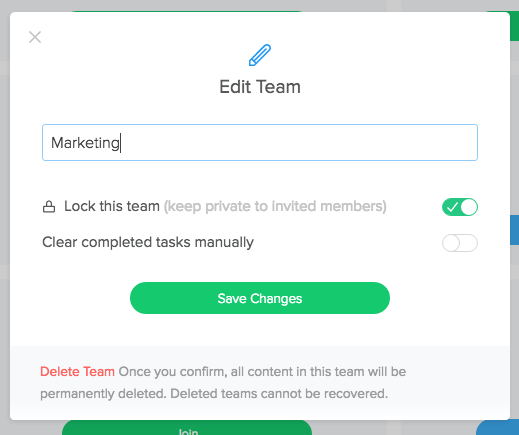Screen dimensions: 519x435
Task: Disable the Lock this team switch
Action: pos(460,207)
